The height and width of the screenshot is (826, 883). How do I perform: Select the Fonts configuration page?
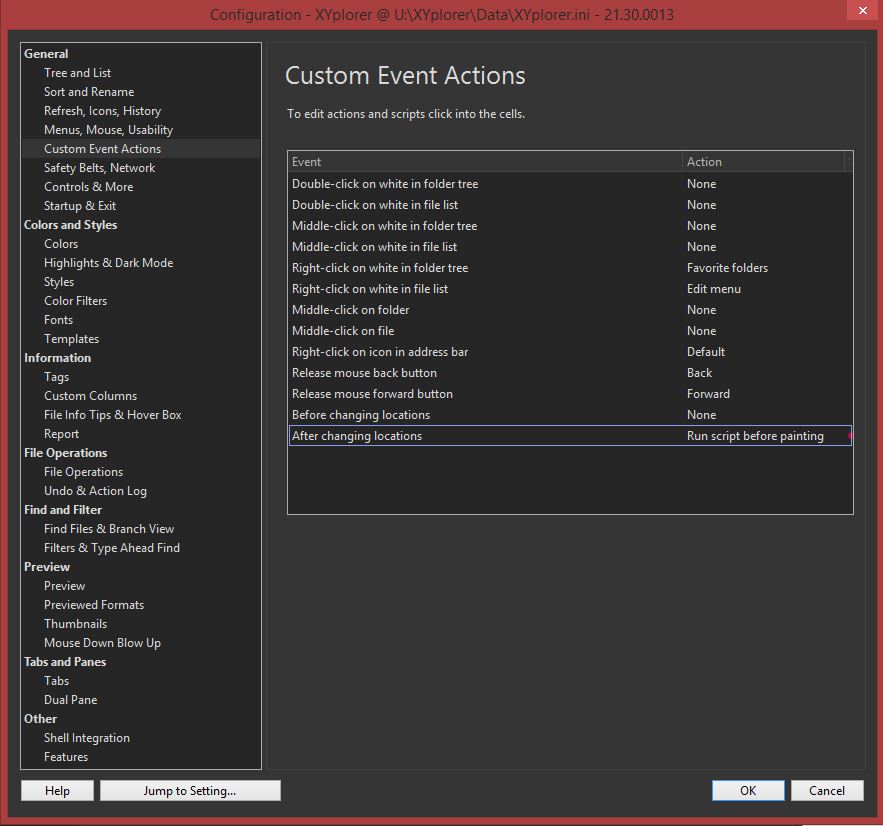coord(58,319)
